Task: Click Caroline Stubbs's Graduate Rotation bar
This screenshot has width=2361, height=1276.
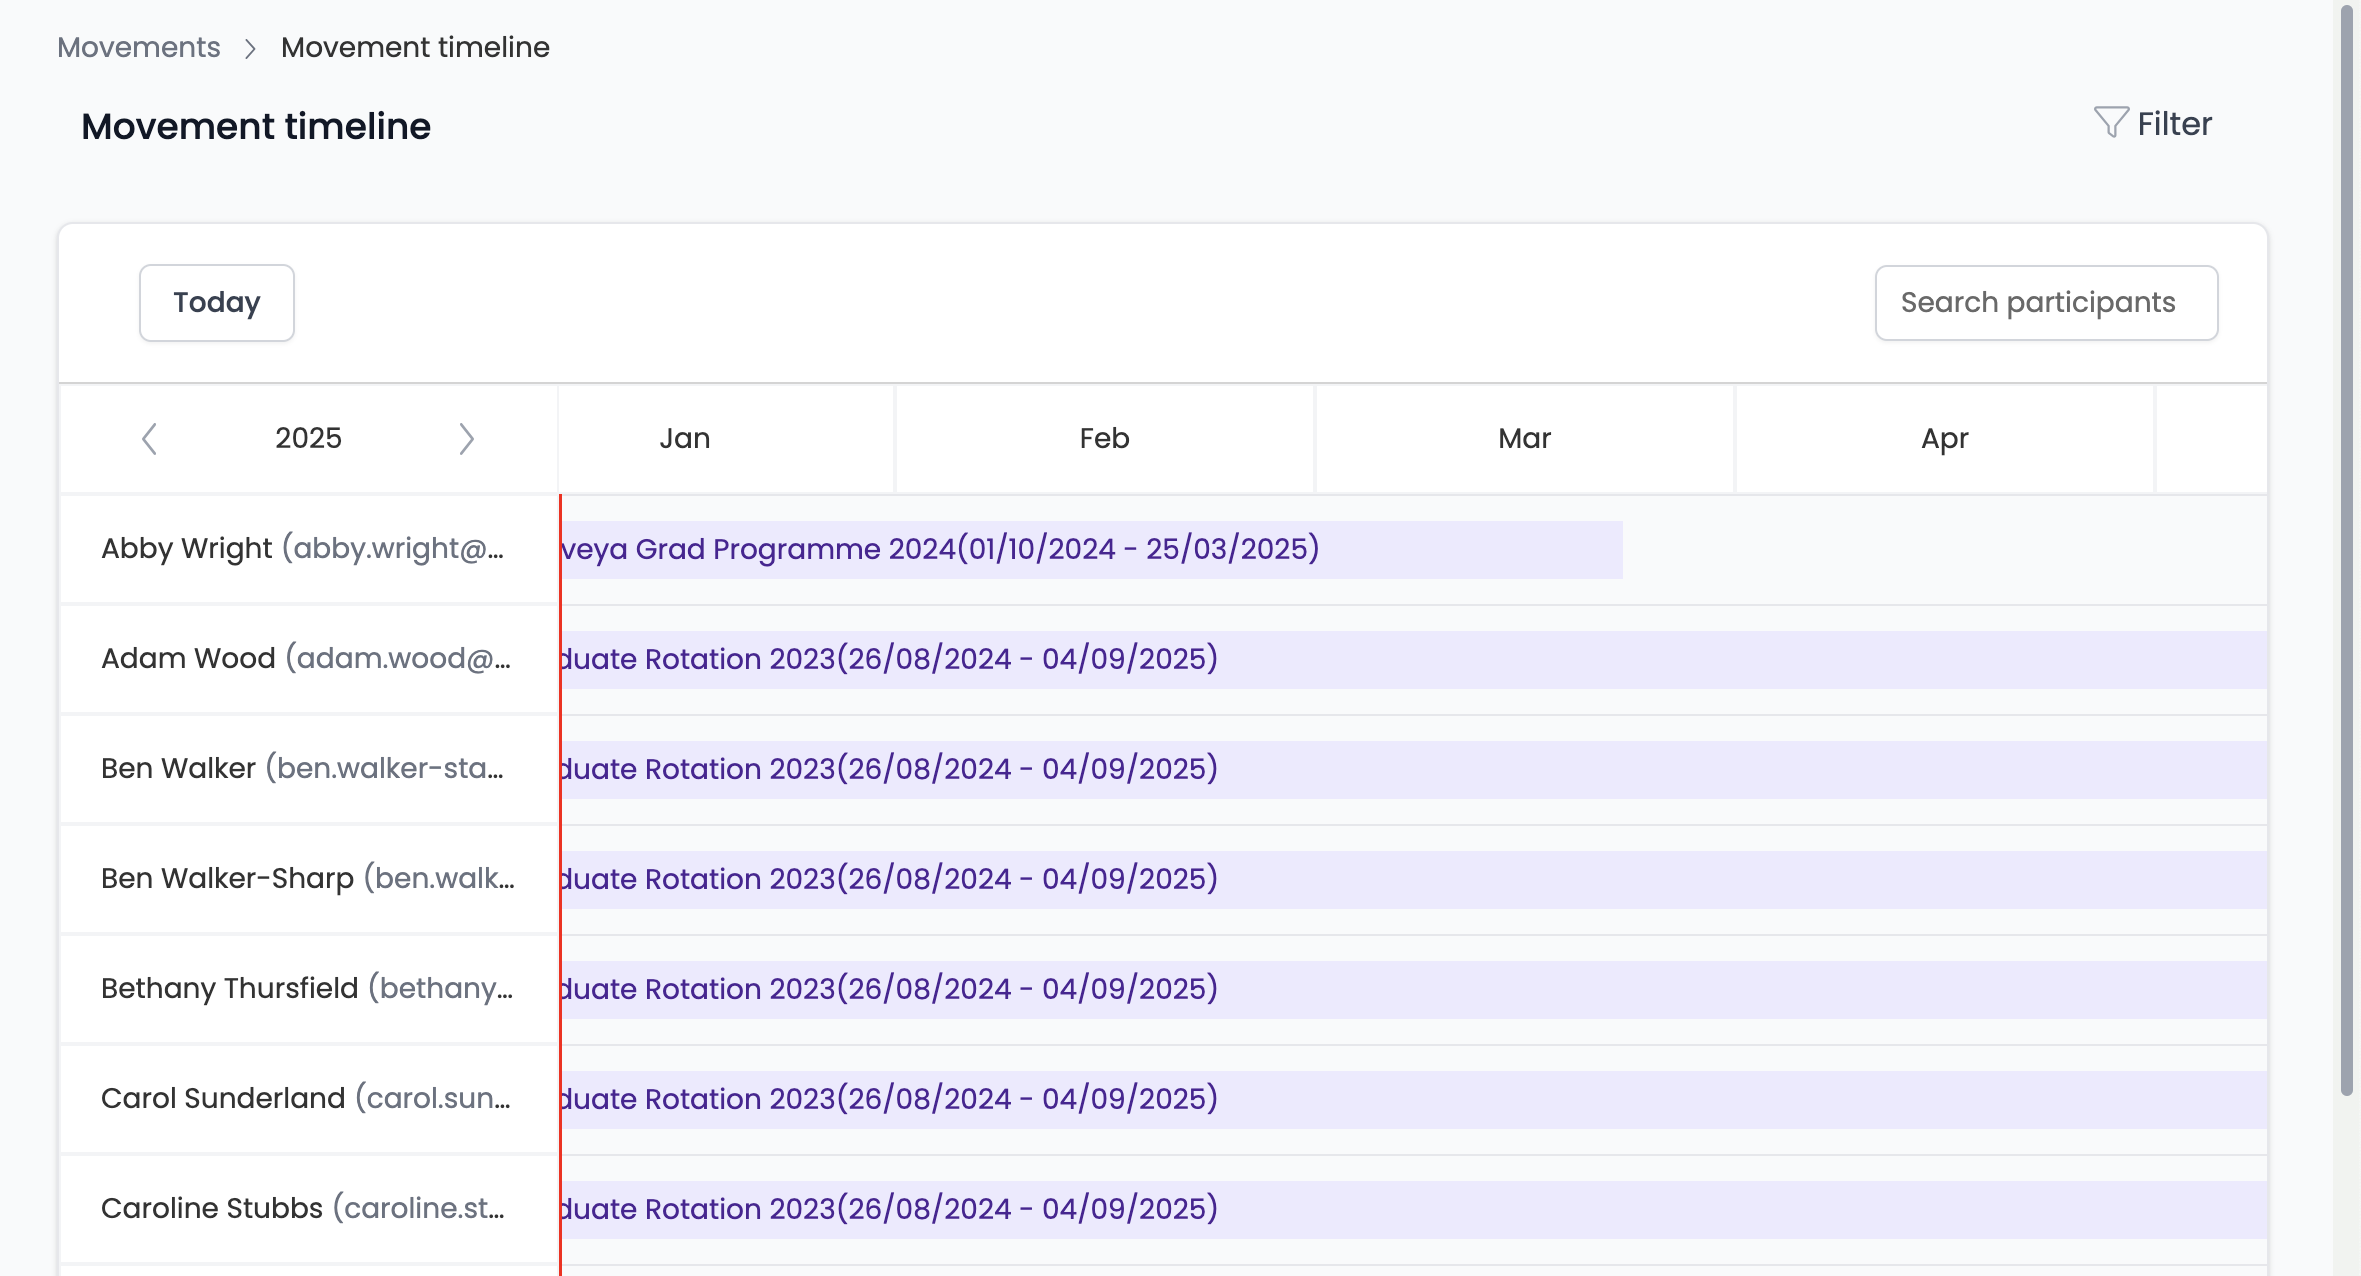Action: coord(1413,1209)
